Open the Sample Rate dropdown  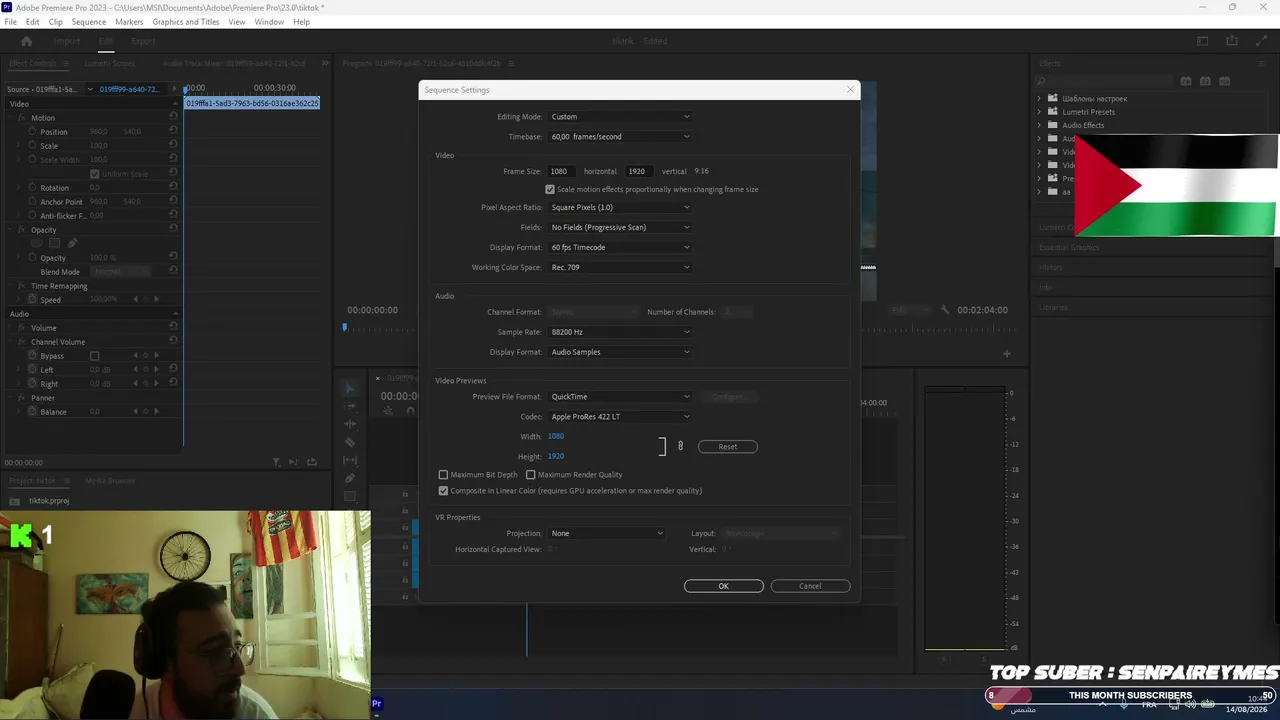pyautogui.click(x=620, y=332)
